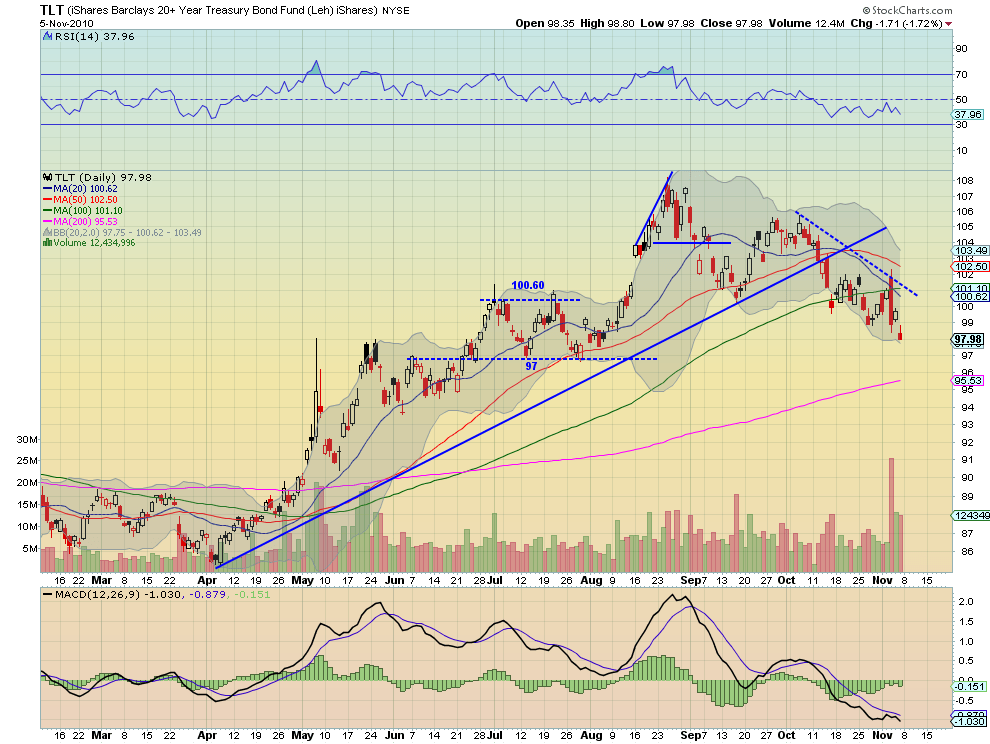990x744 pixels.
Task: Click the High 98.80 header value
Action: click(607, 23)
